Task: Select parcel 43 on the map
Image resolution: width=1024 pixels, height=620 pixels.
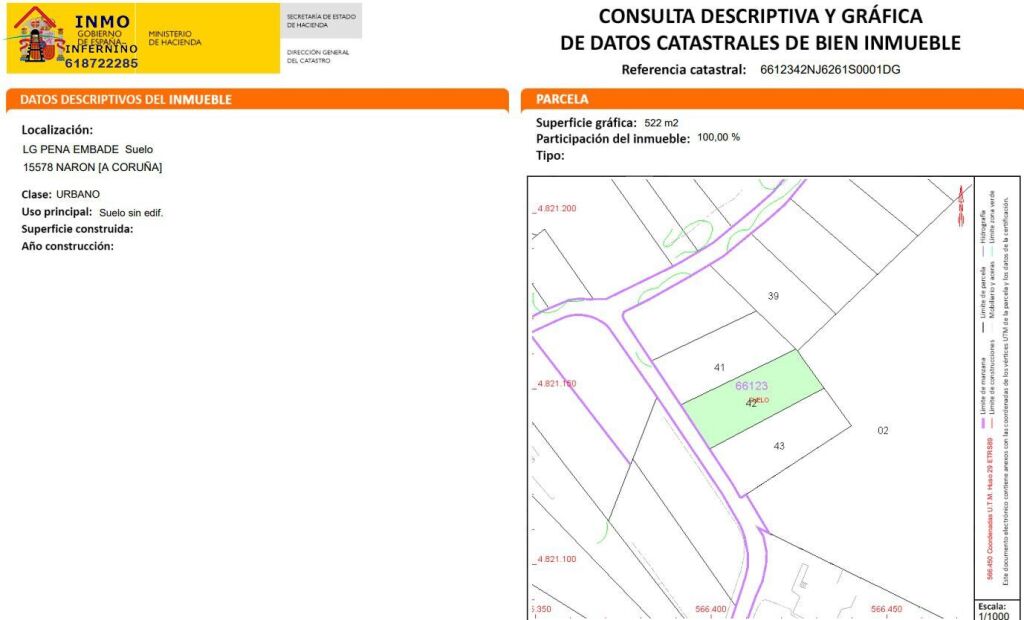Action: [779, 446]
